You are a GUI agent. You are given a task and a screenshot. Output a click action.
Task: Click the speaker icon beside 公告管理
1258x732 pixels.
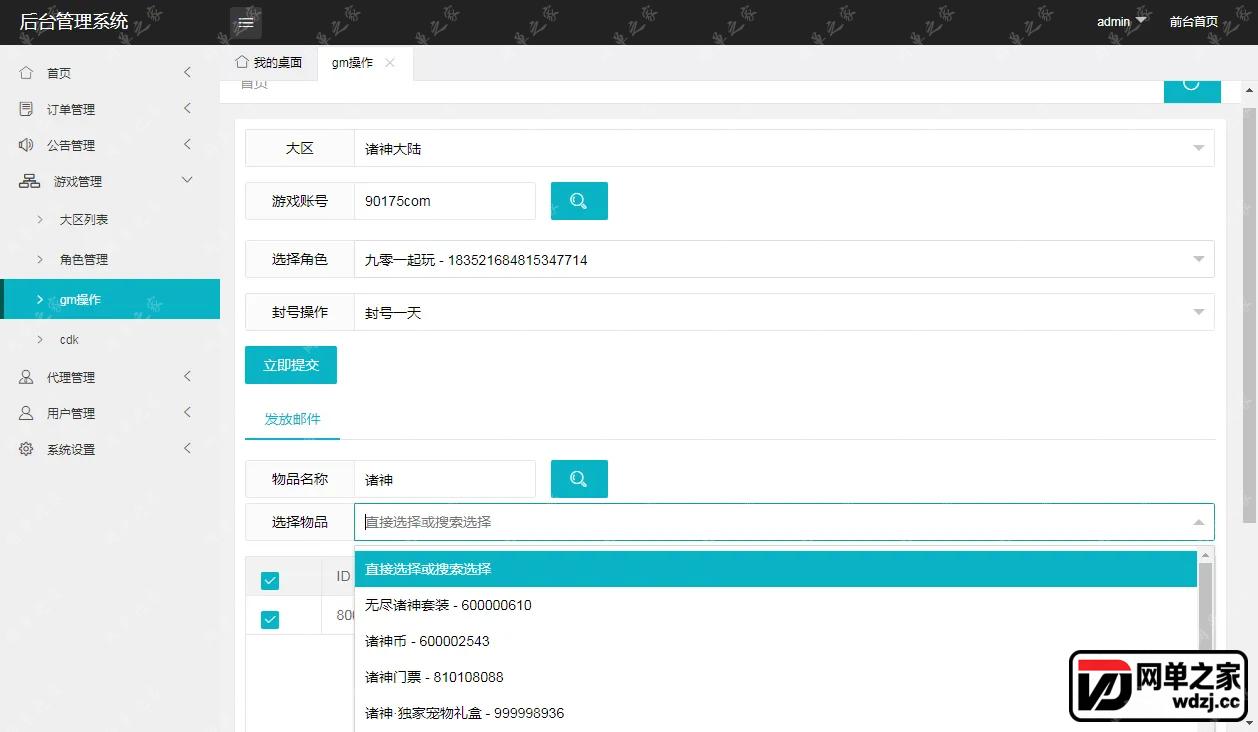[26, 145]
